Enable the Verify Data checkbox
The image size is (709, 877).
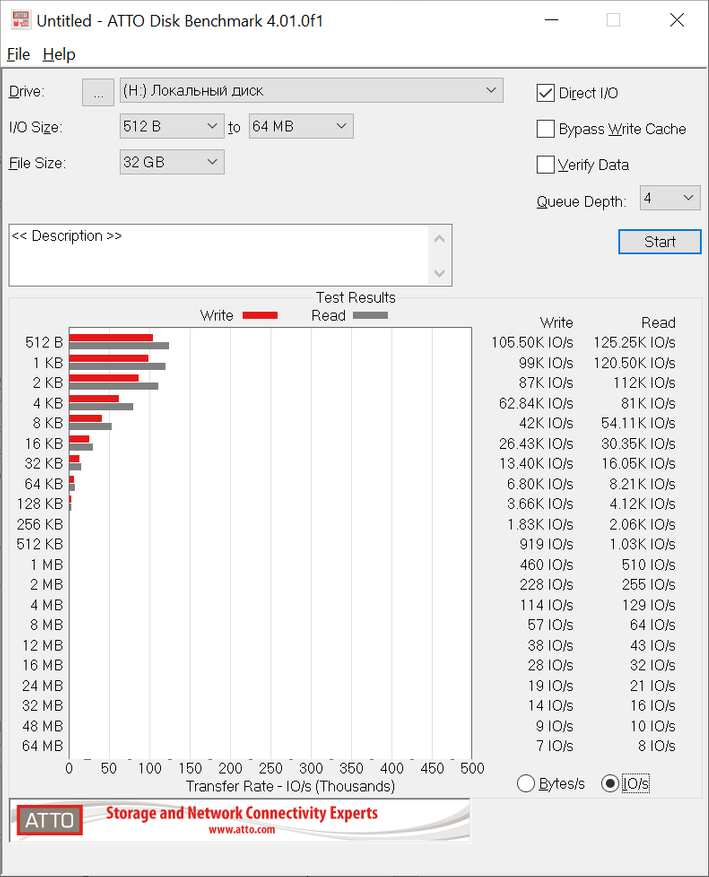coord(546,165)
